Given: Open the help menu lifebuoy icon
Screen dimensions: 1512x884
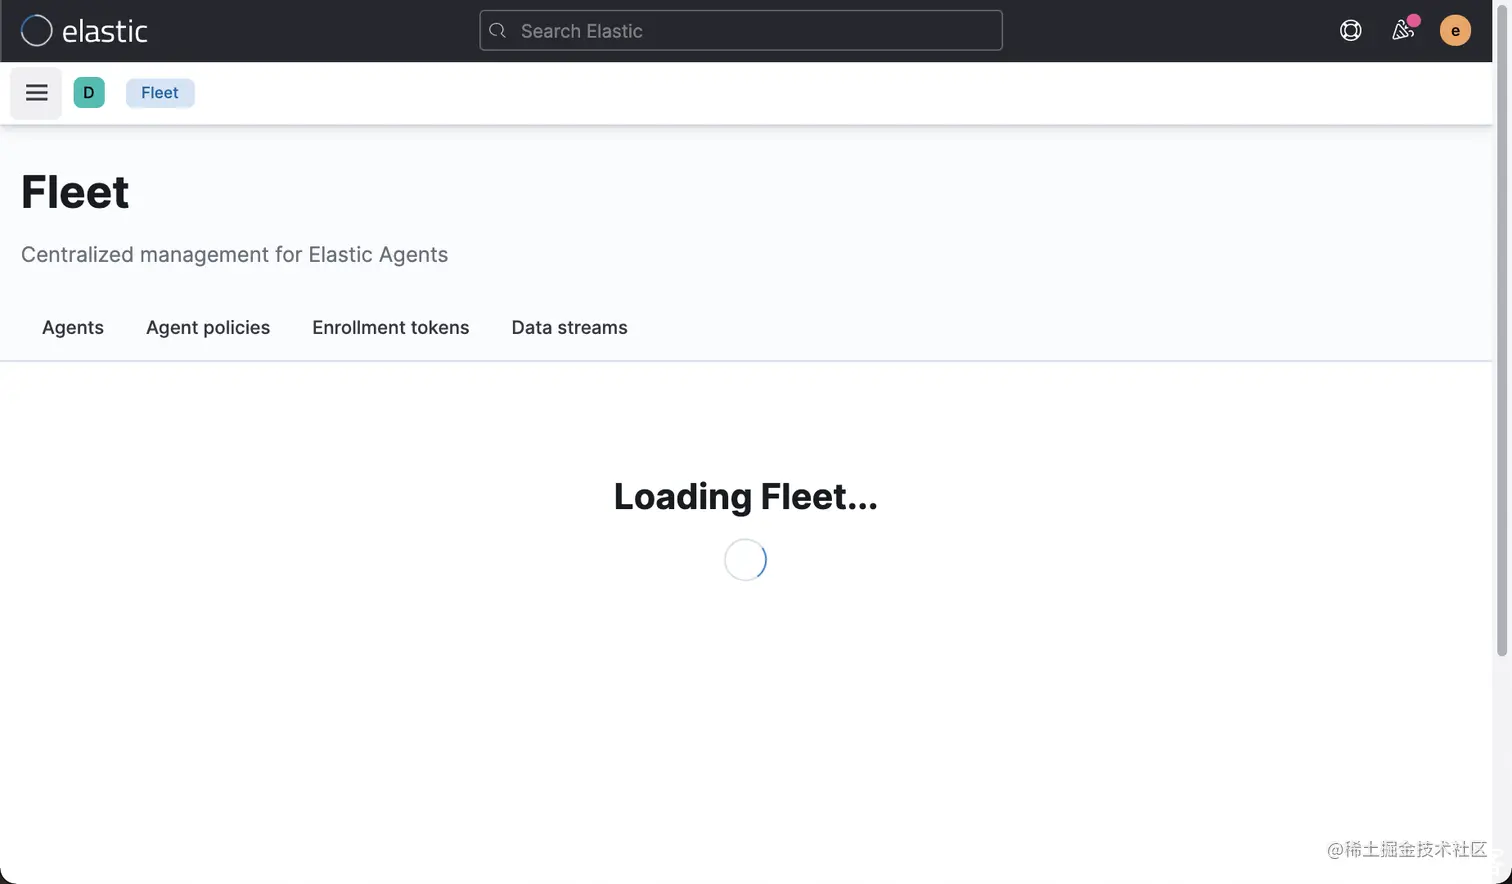Looking at the screenshot, I should click(x=1350, y=31).
